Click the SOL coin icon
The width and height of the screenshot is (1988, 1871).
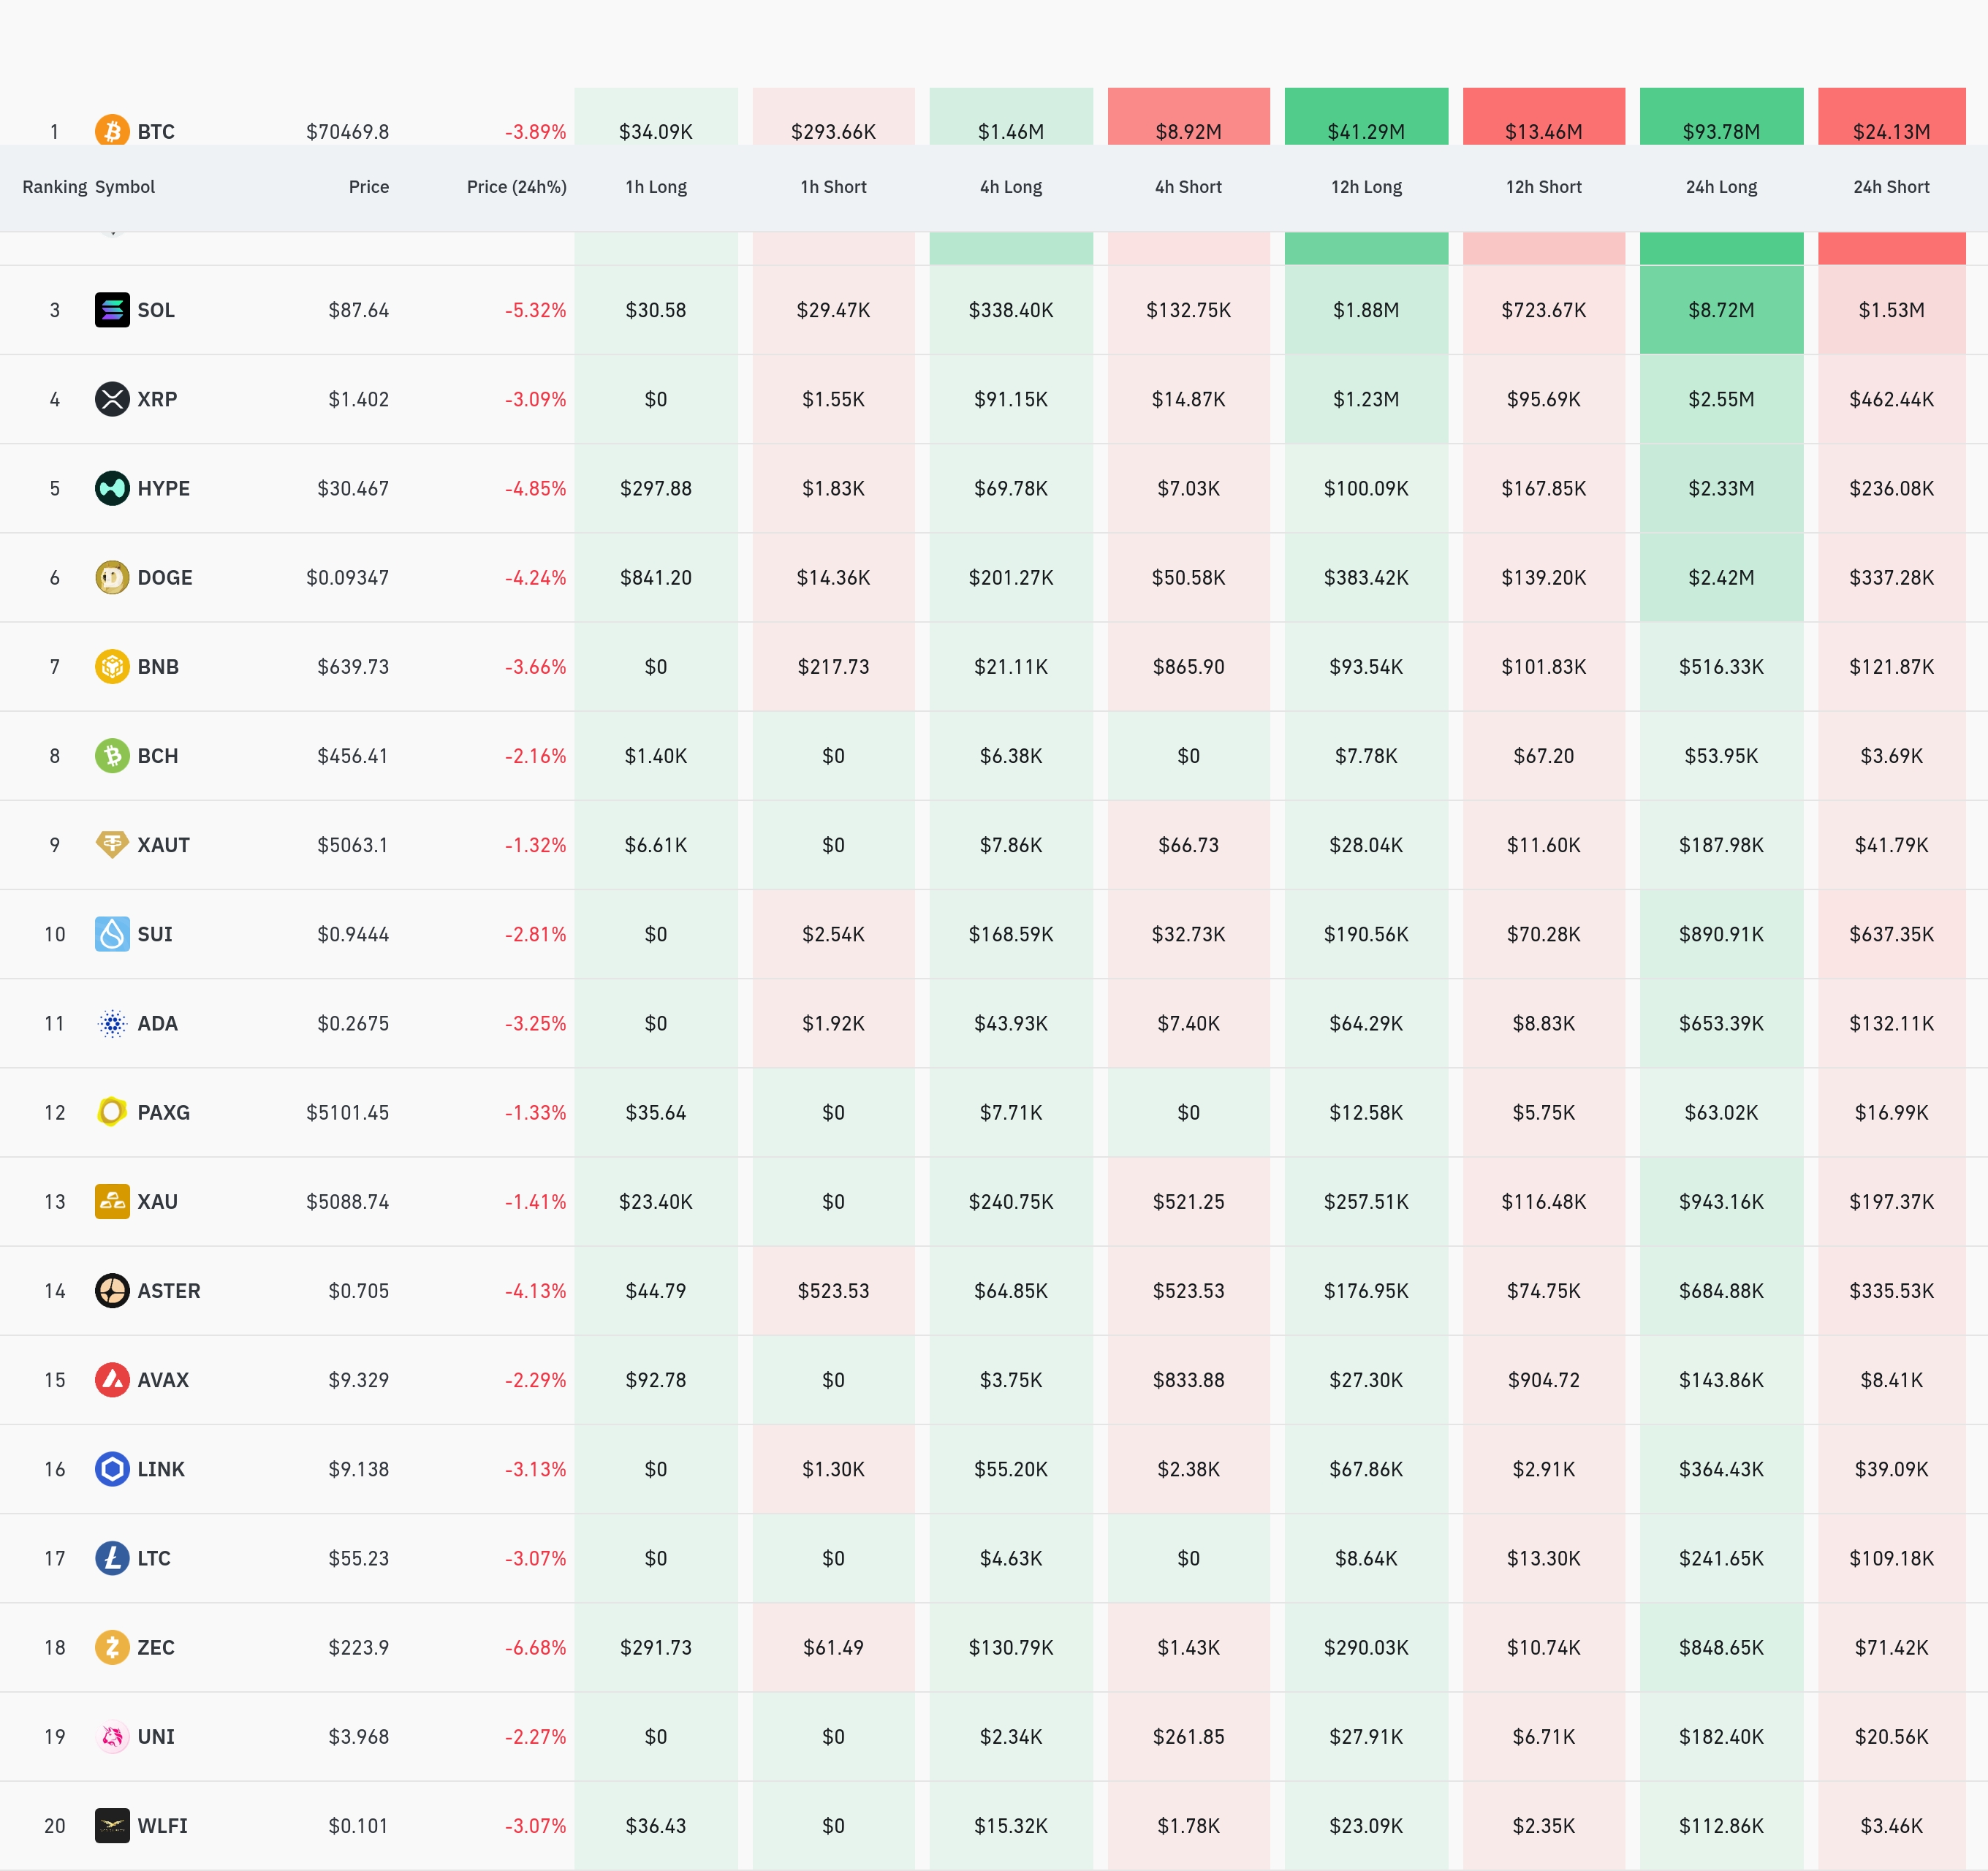112,310
